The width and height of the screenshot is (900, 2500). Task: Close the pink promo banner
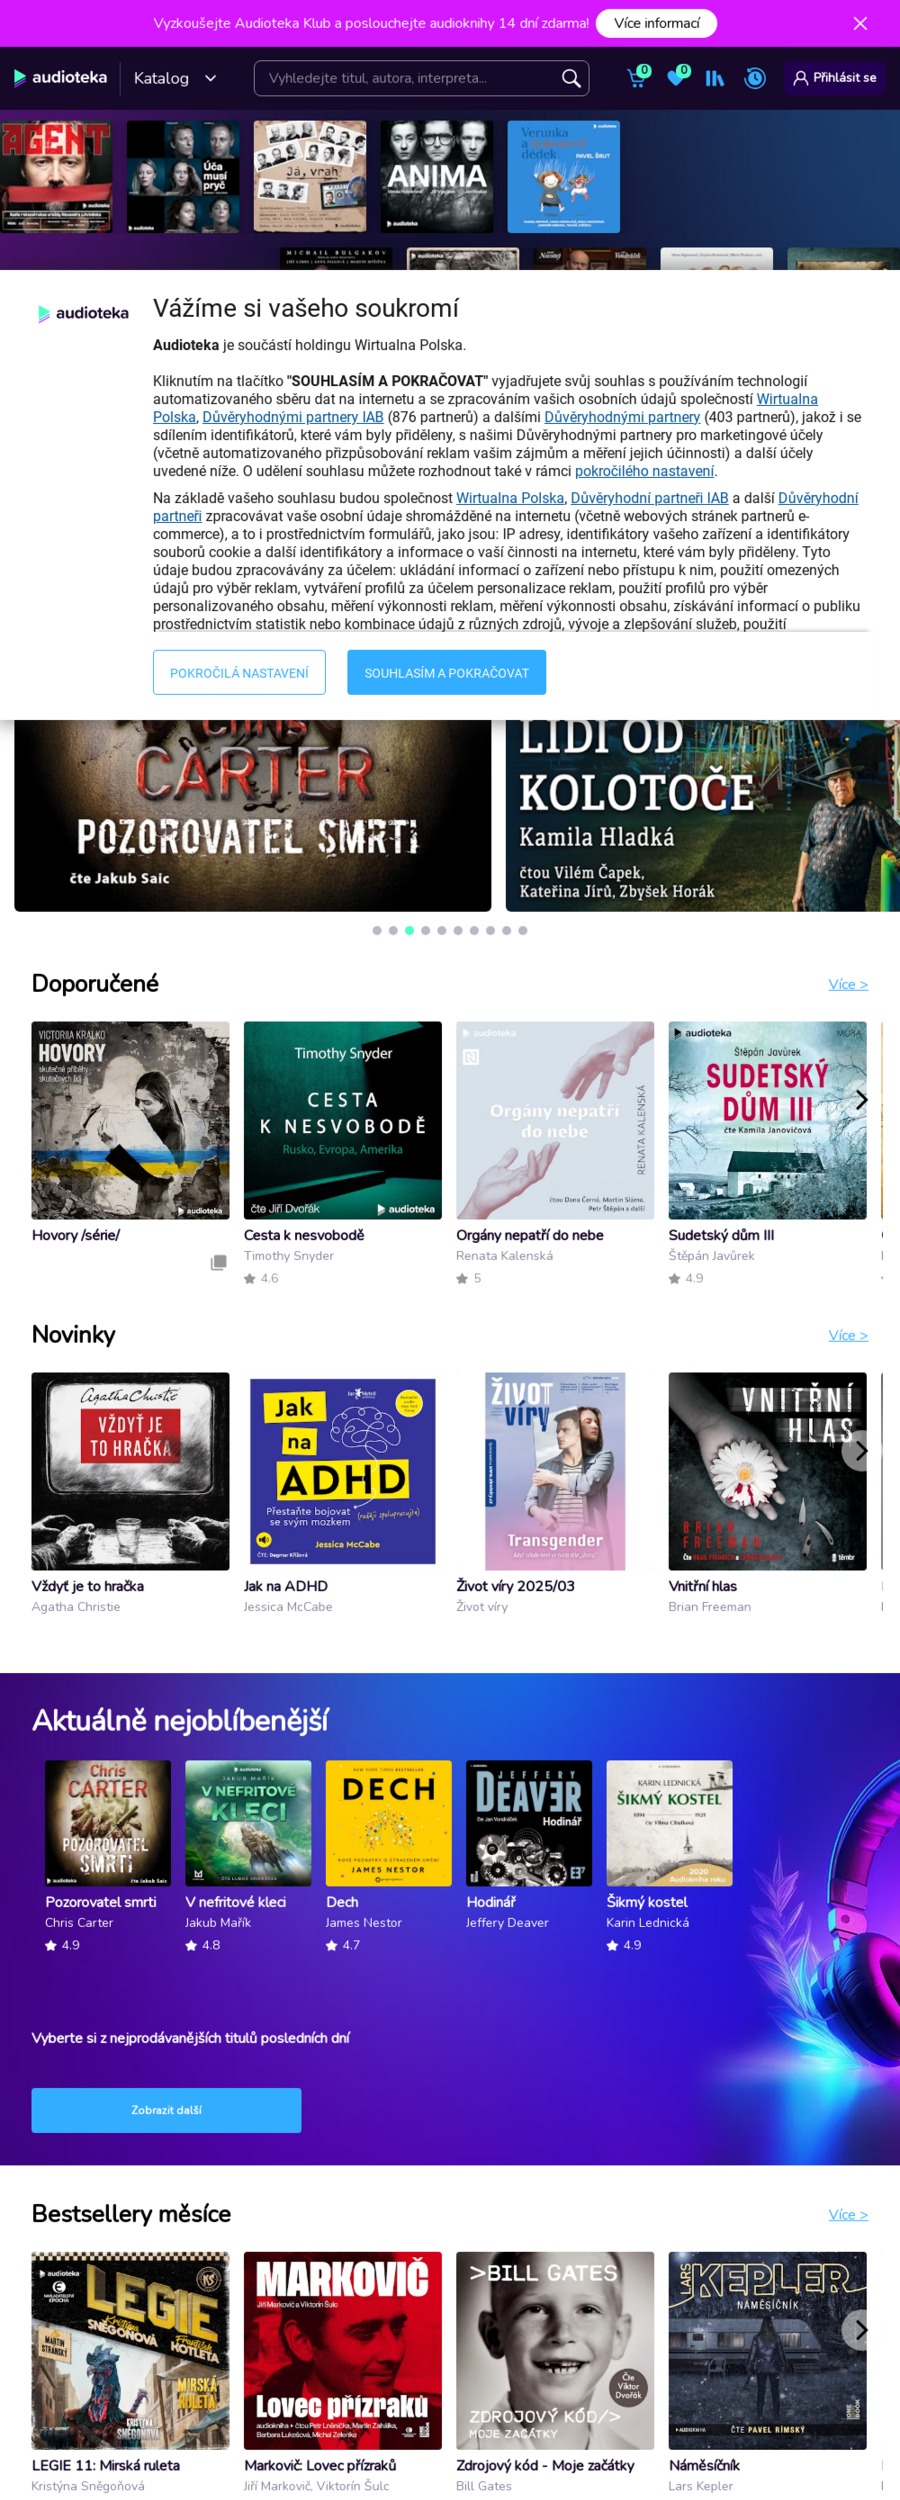(x=860, y=23)
